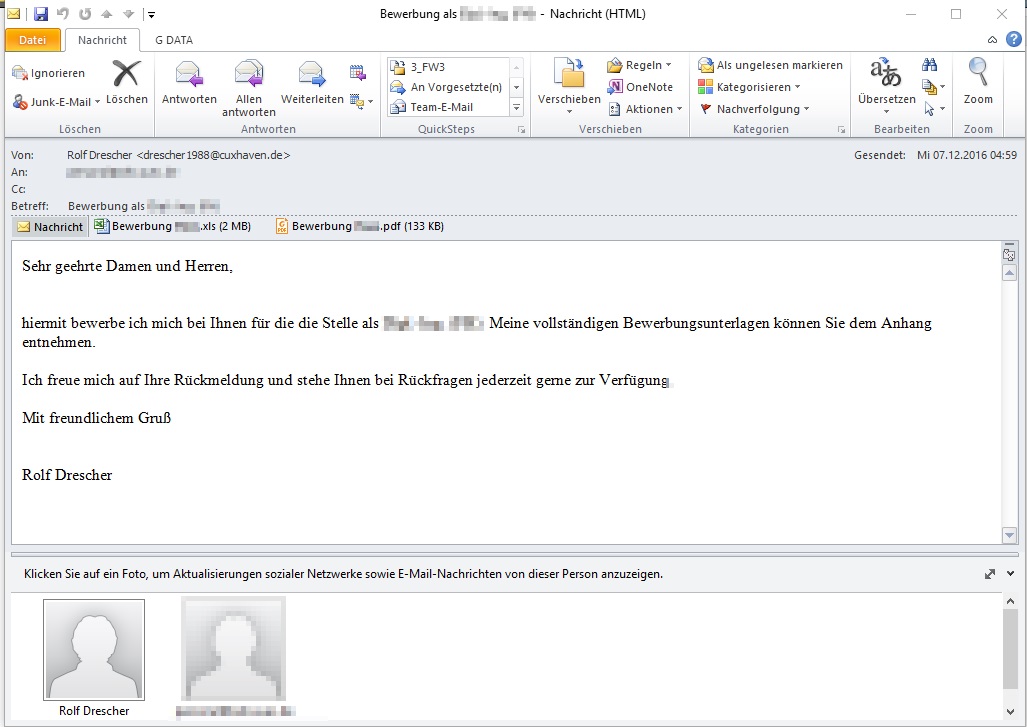Click the save icon in title bar

[41, 14]
